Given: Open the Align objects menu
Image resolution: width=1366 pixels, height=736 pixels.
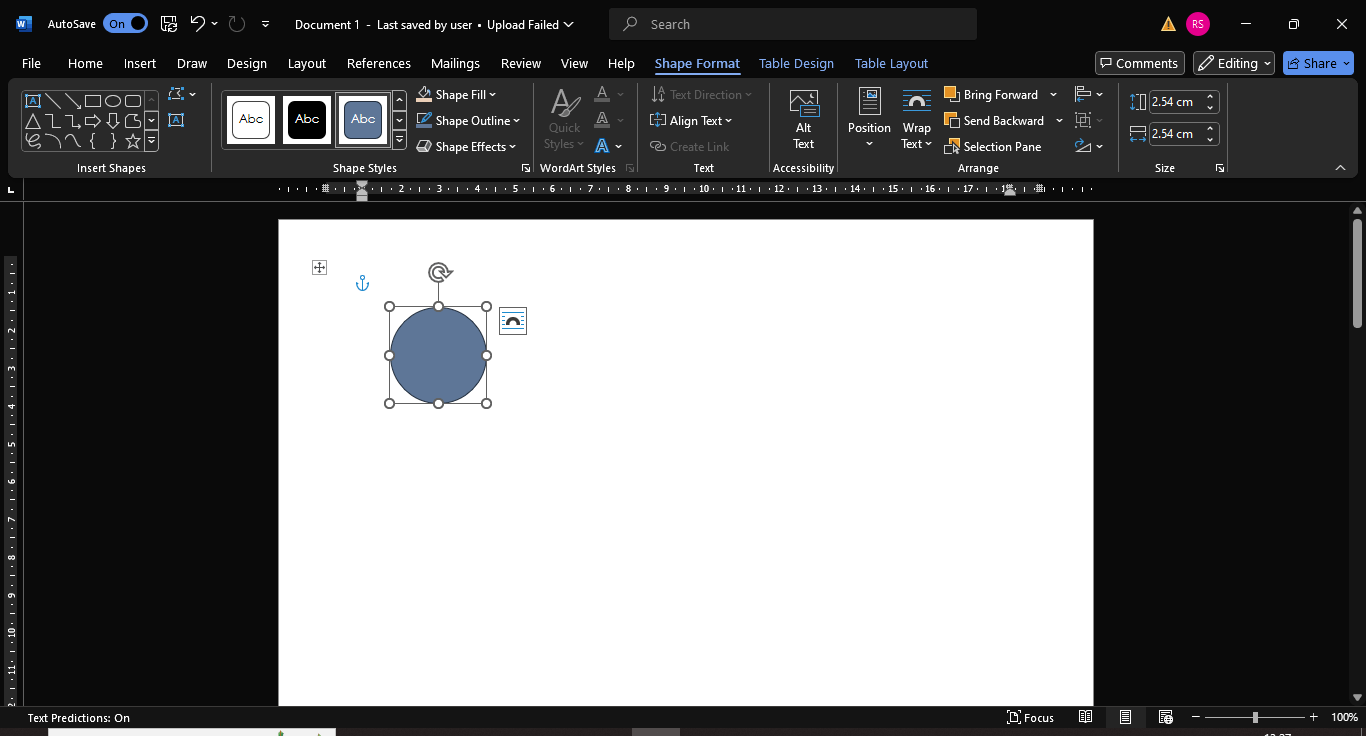Looking at the screenshot, I should click(1089, 94).
